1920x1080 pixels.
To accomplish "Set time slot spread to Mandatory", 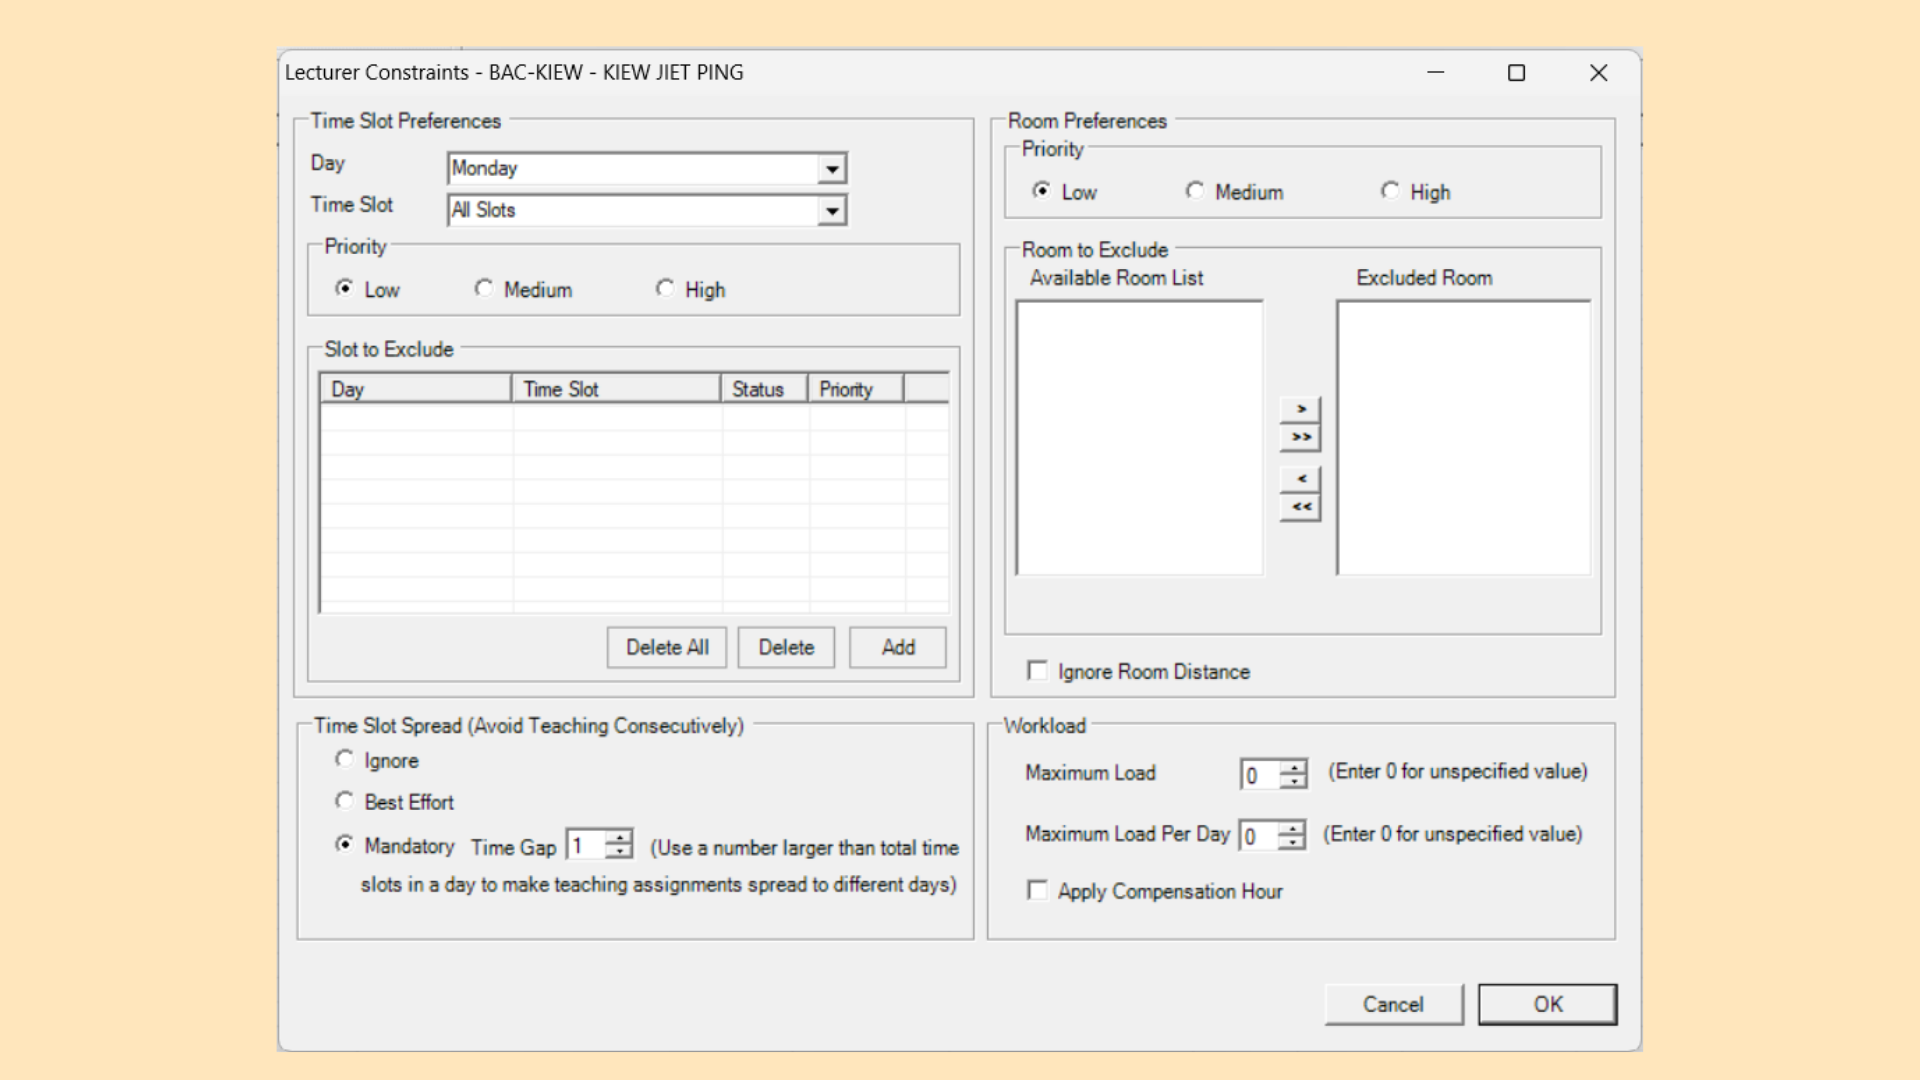I will coord(344,844).
